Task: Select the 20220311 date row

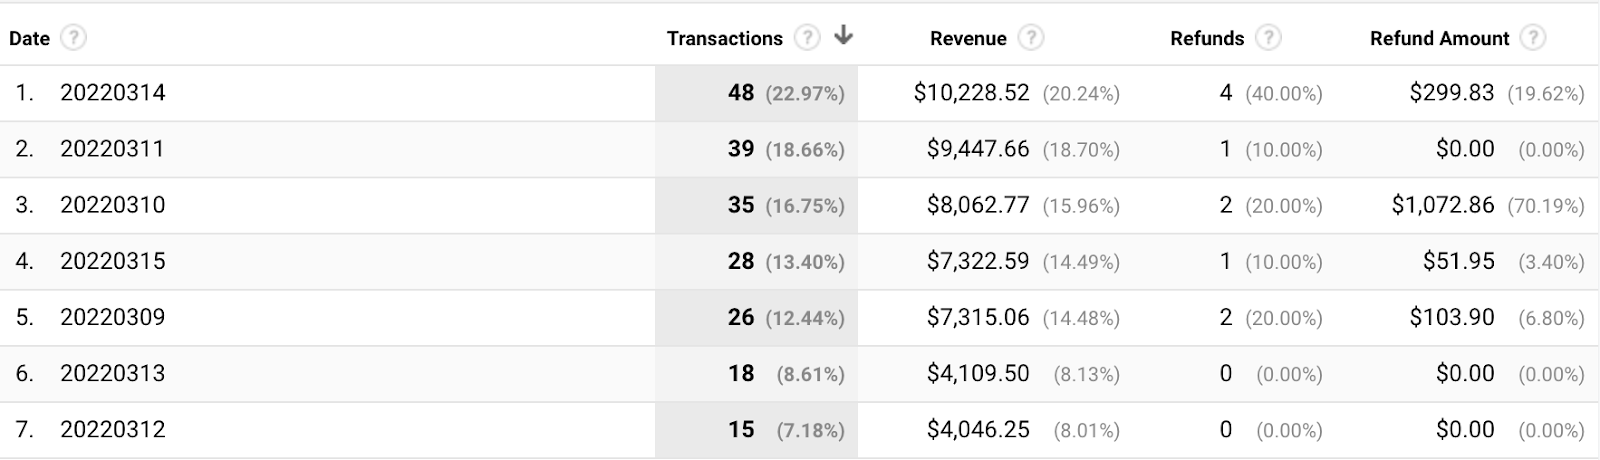Action: coord(112,149)
